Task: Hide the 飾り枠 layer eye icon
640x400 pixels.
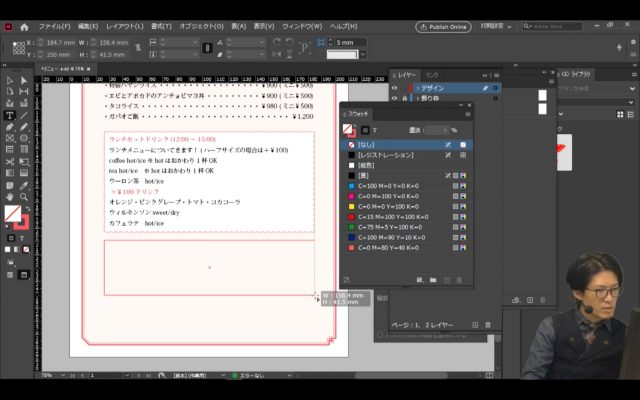Action: (x=394, y=98)
